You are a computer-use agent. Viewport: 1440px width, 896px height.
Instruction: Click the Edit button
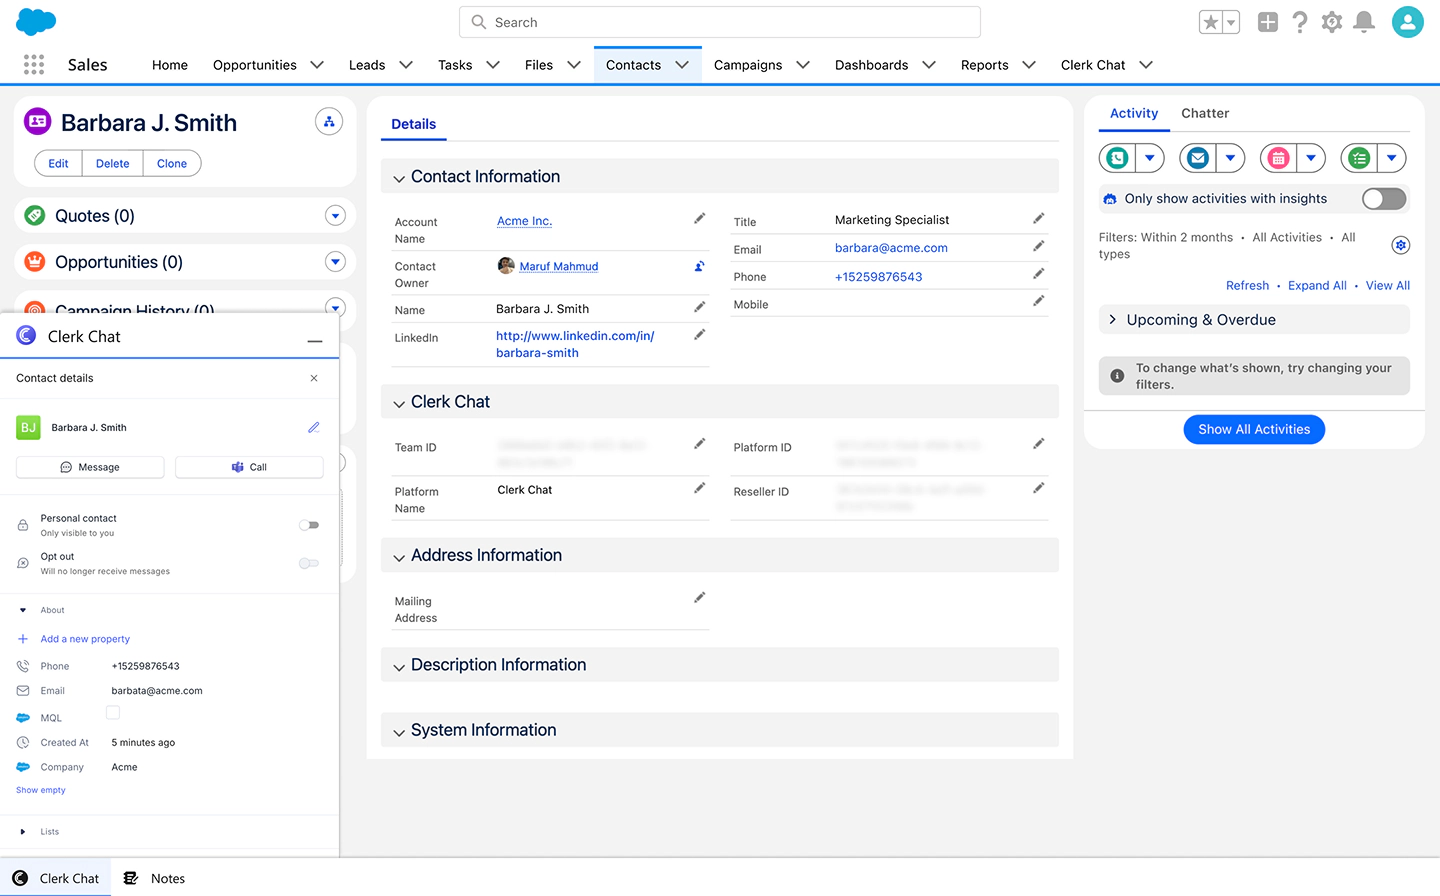pyautogui.click(x=58, y=163)
